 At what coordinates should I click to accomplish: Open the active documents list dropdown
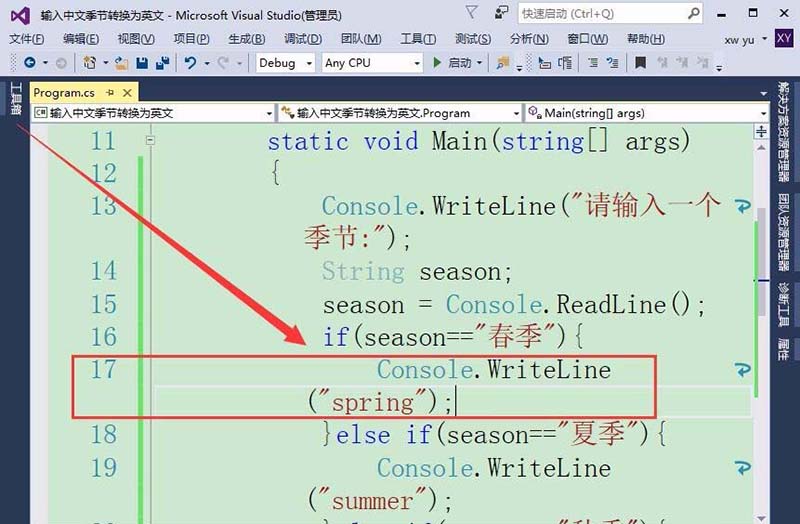(x=763, y=94)
